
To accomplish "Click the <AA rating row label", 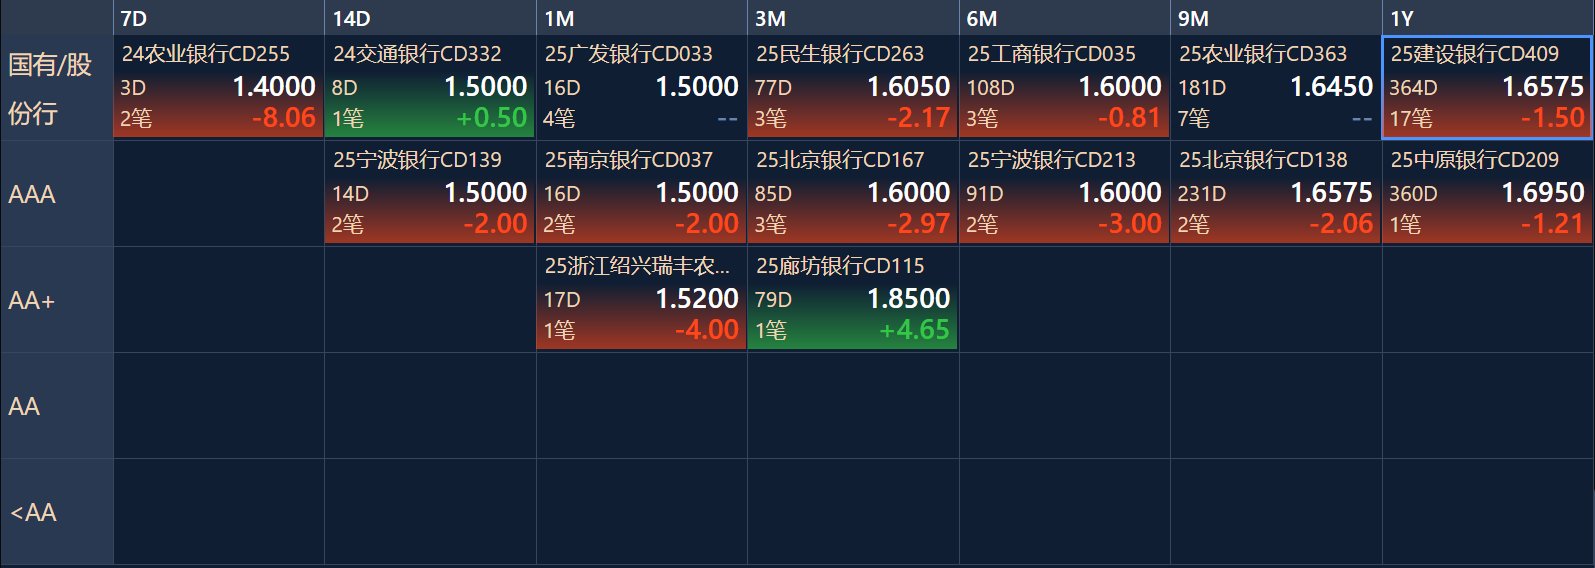I will [x=56, y=512].
